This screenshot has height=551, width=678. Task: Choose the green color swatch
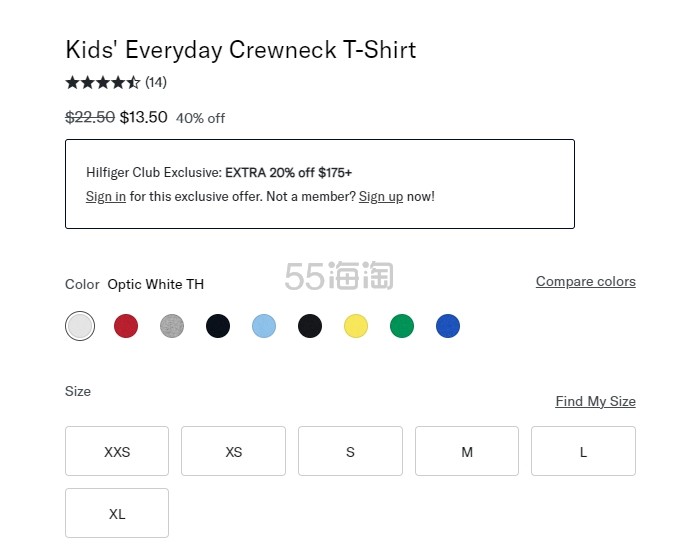tap(402, 326)
